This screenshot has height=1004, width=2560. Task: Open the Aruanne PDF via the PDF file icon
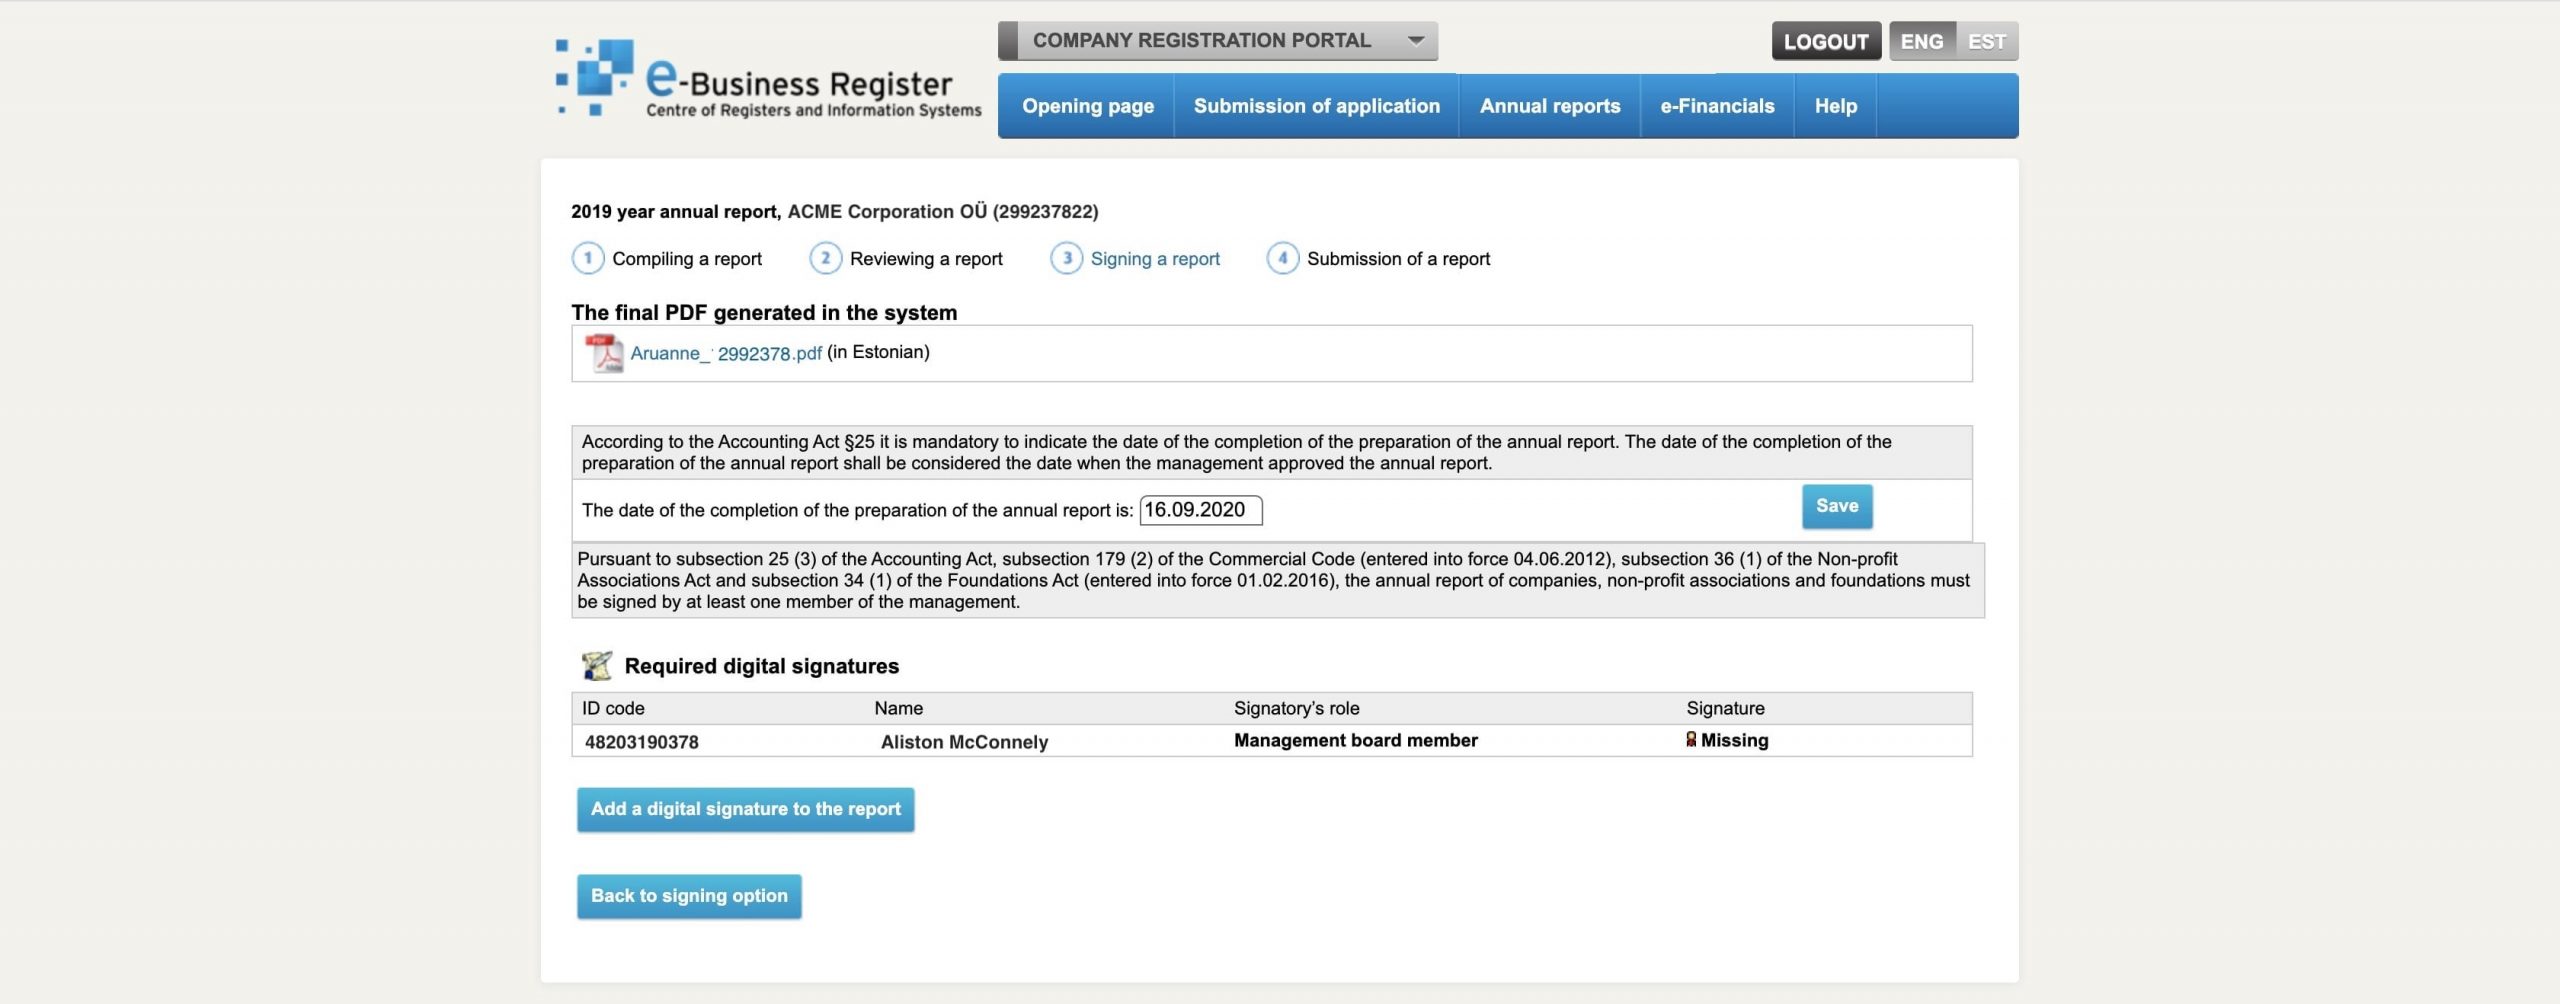(x=604, y=352)
